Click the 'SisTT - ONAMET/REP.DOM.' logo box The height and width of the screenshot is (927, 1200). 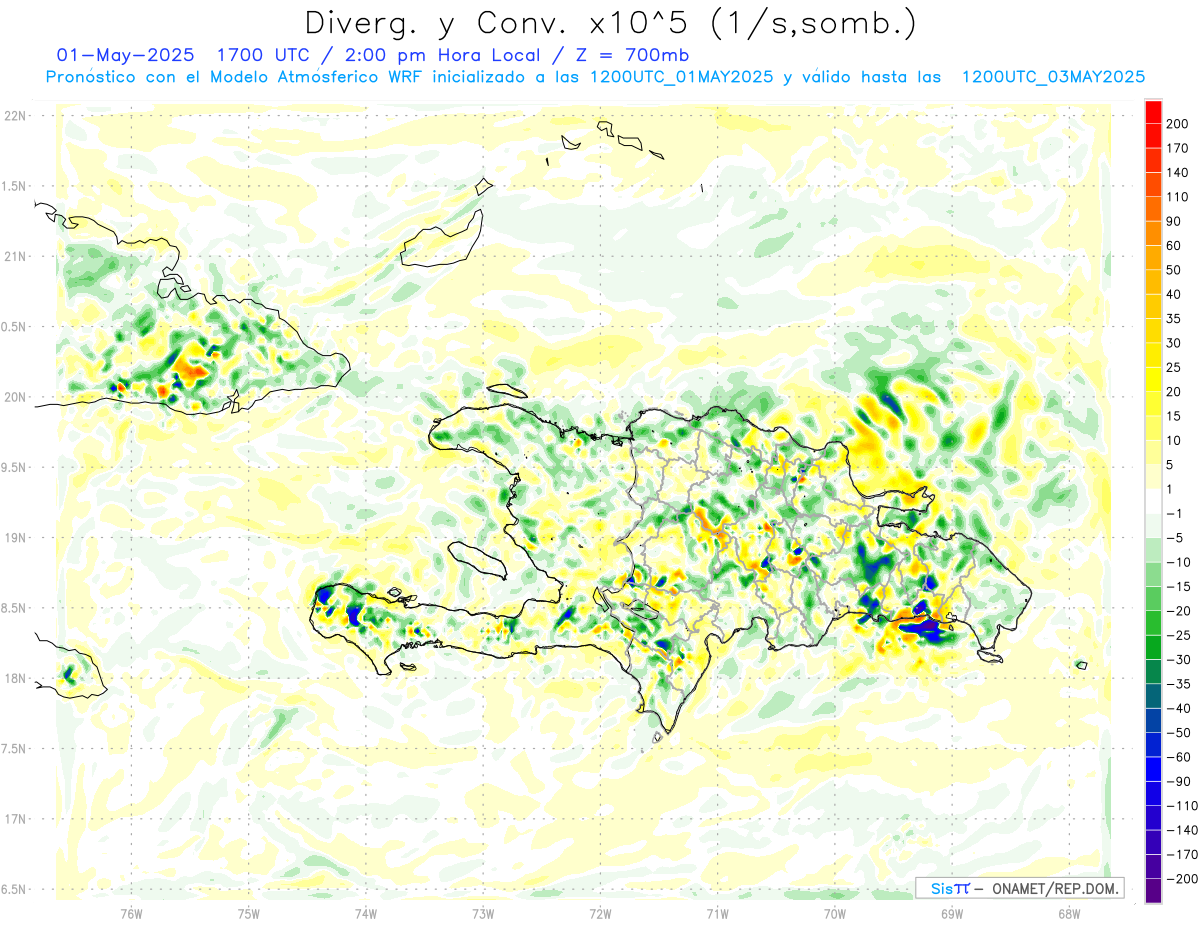1019,888
